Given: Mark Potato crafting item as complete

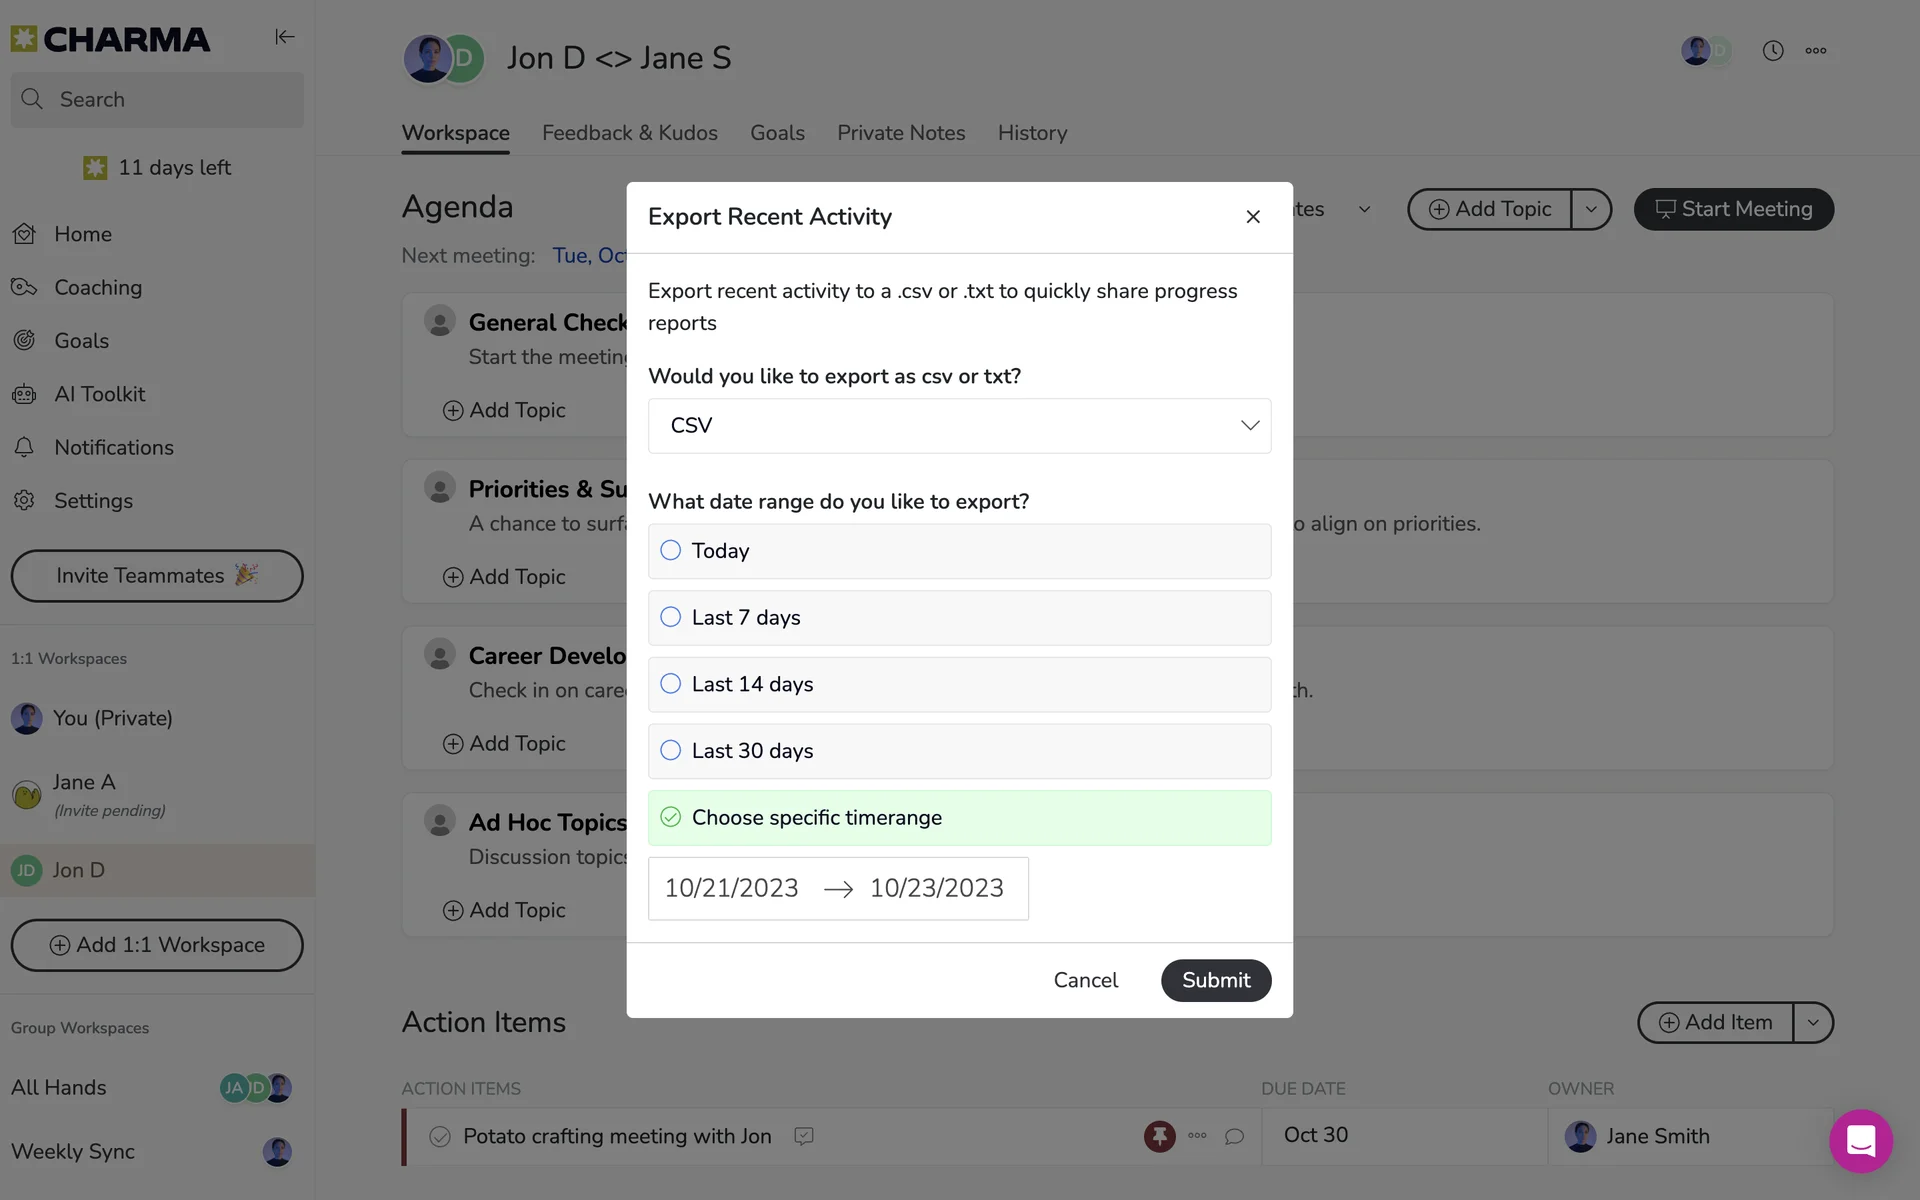Looking at the screenshot, I should click(x=439, y=1137).
